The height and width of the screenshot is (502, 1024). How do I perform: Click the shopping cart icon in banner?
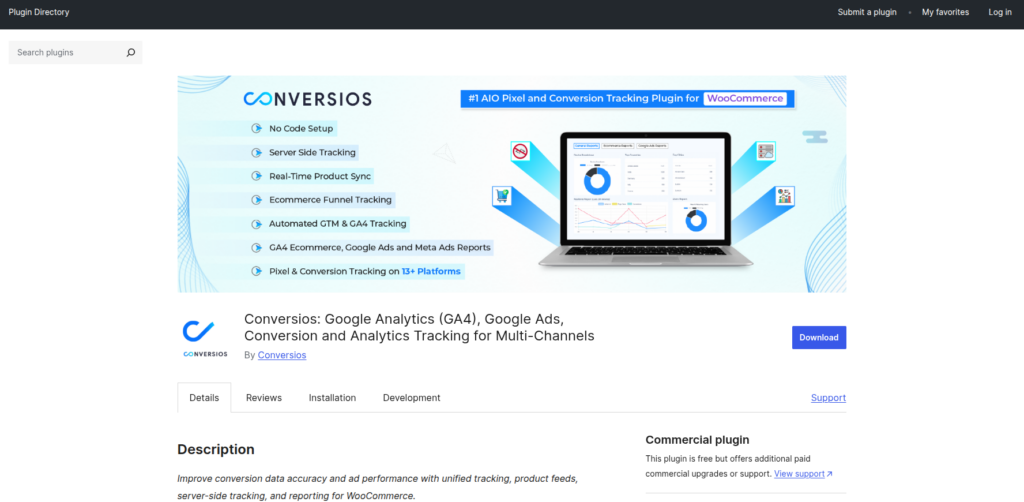coord(502,195)
